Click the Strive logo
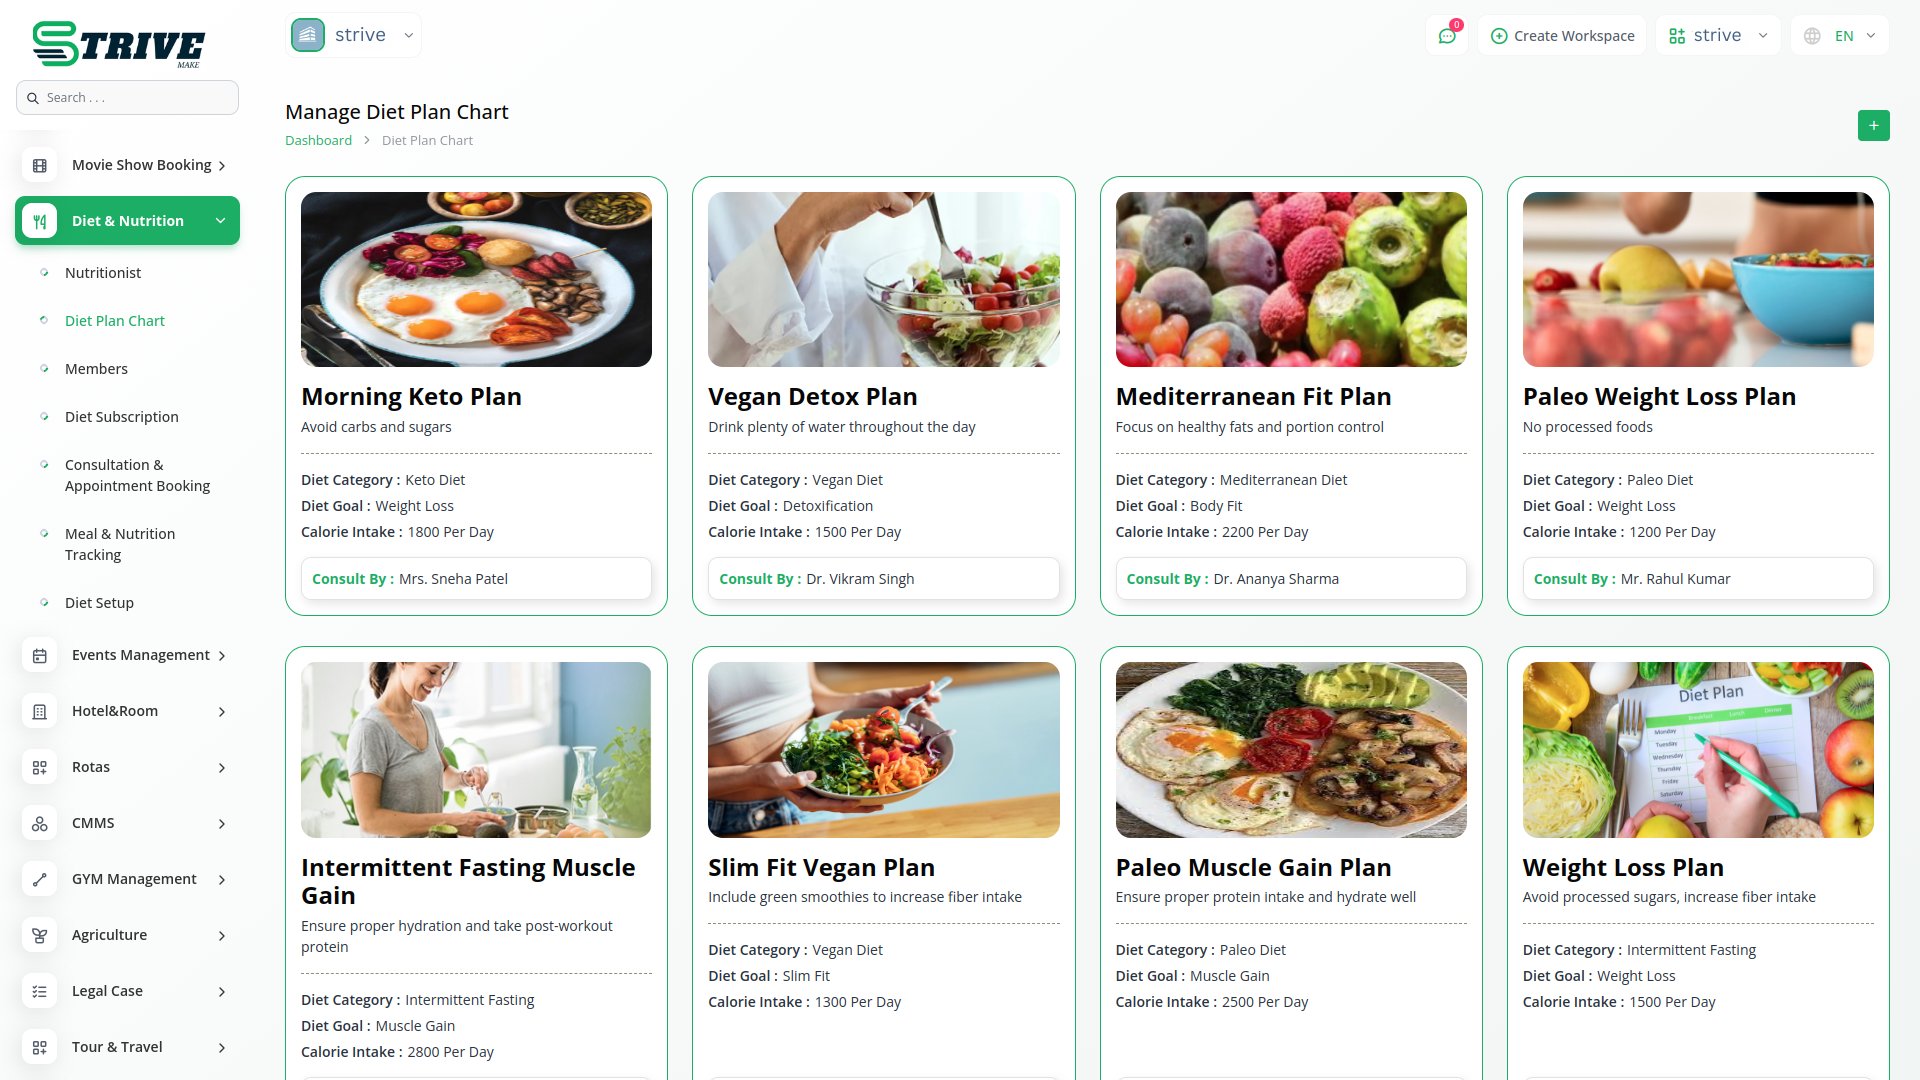The image size is (1920, 1080). pos(118,45)
